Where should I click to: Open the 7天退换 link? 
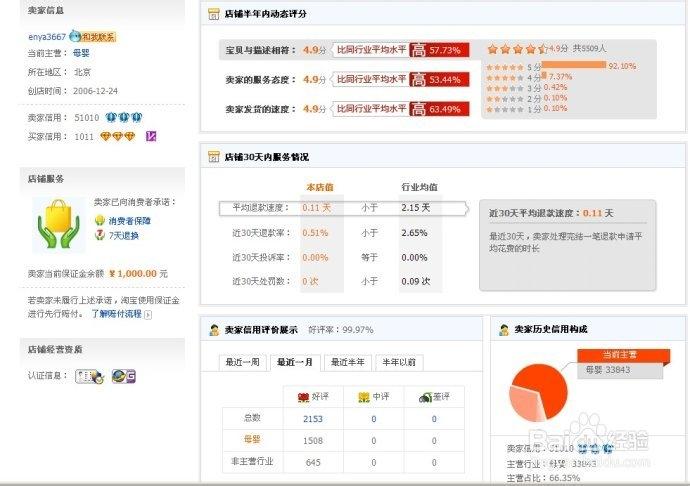click(124, 236)
